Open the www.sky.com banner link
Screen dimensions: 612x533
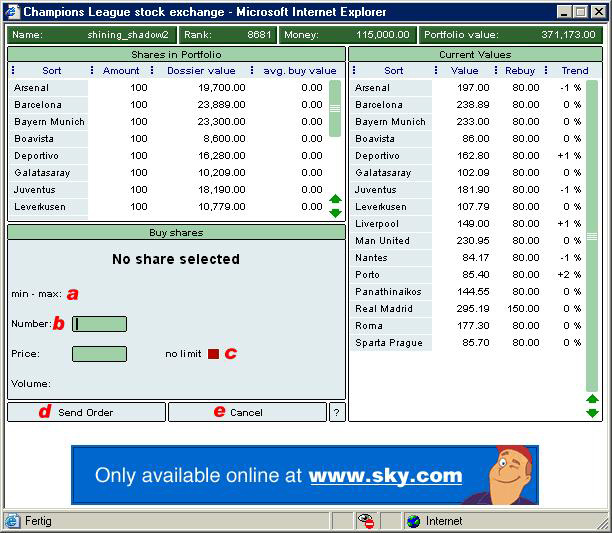[385, 476]
